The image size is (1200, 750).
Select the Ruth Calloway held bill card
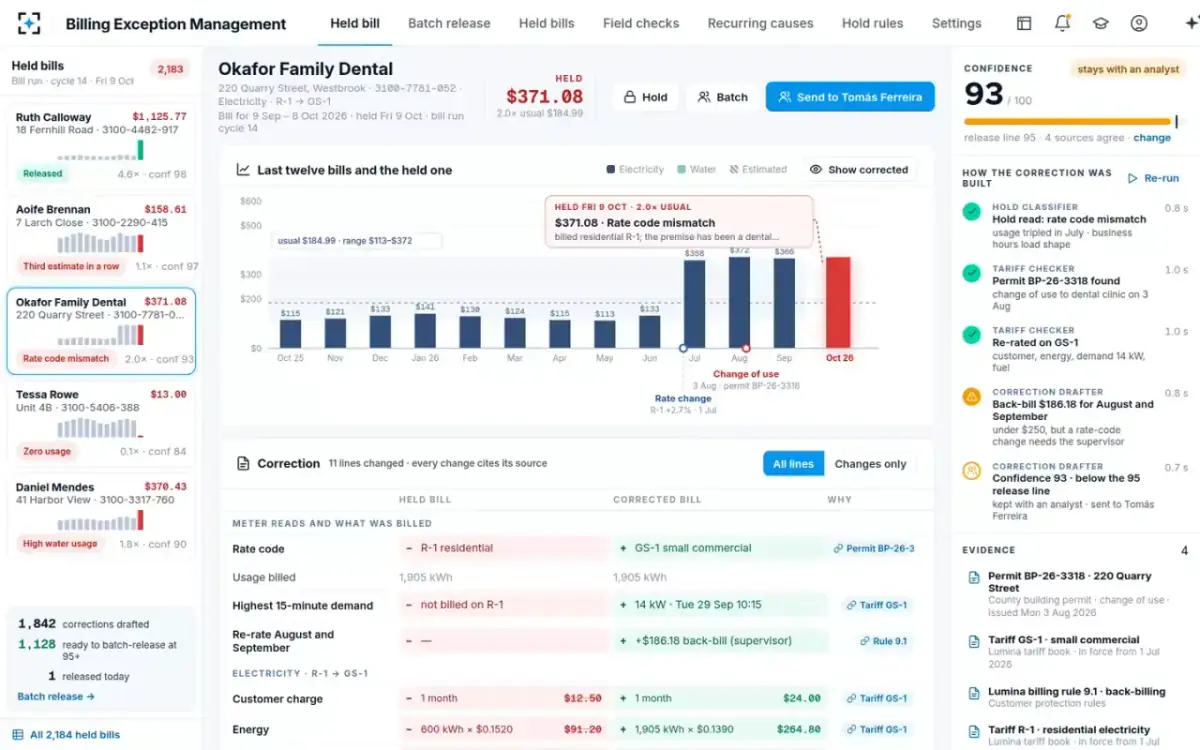click(101, 145)
